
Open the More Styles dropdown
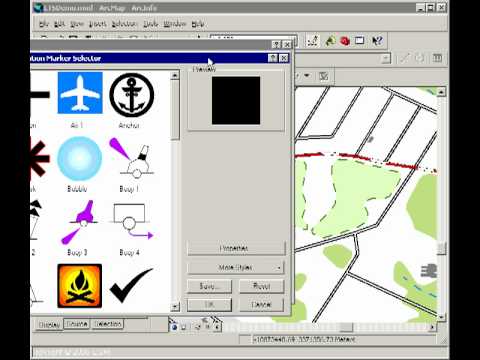tap(236, 267)
